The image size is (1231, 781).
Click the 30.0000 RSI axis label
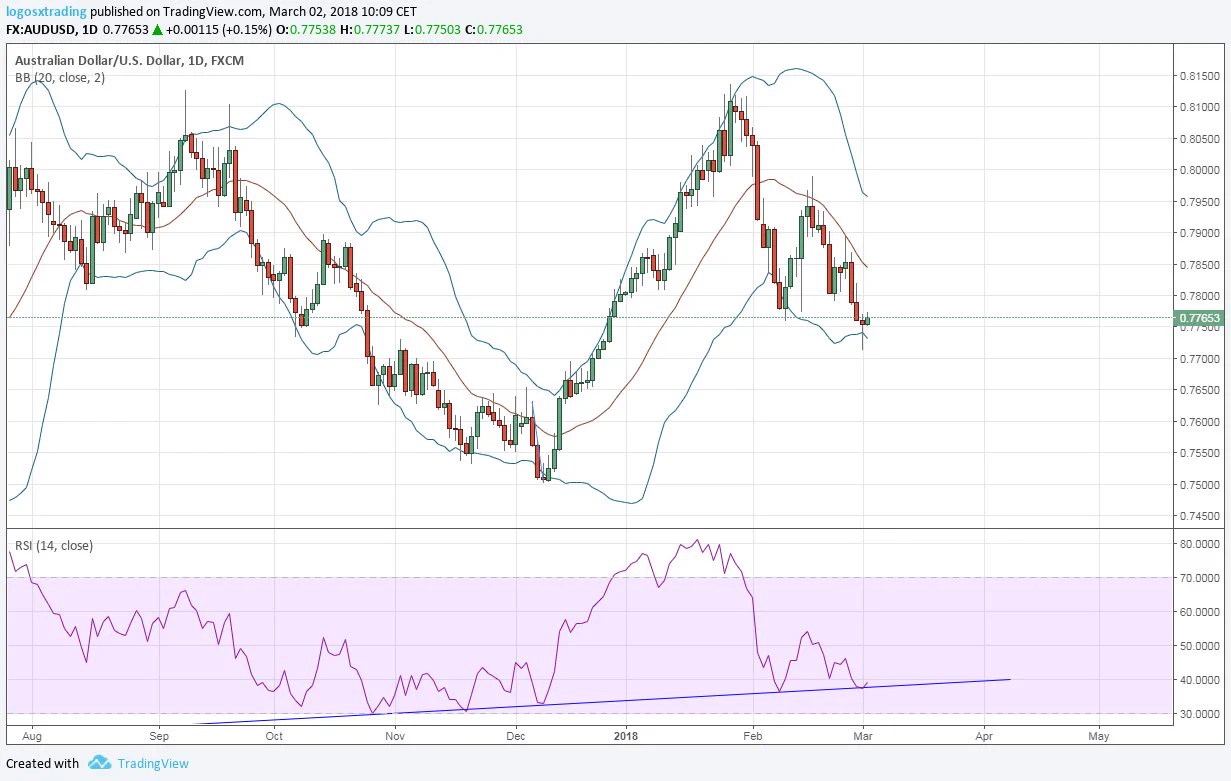tap(1200, 714)
